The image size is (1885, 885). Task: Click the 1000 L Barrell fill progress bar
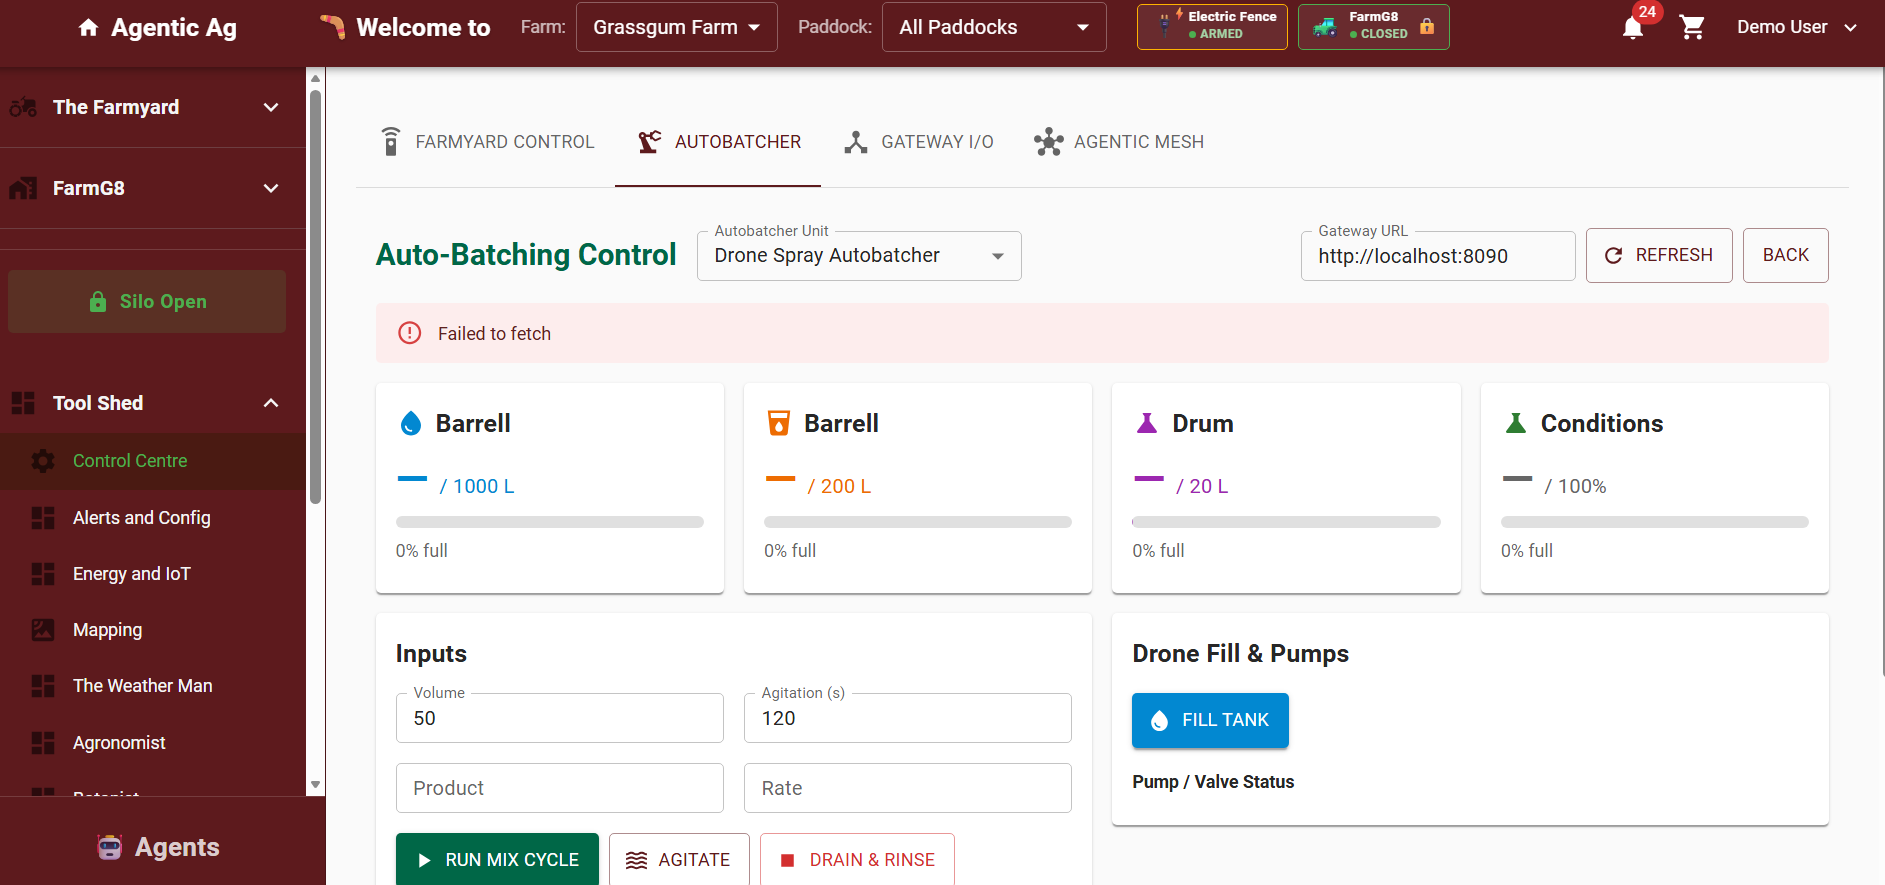(x=550, y=522)
